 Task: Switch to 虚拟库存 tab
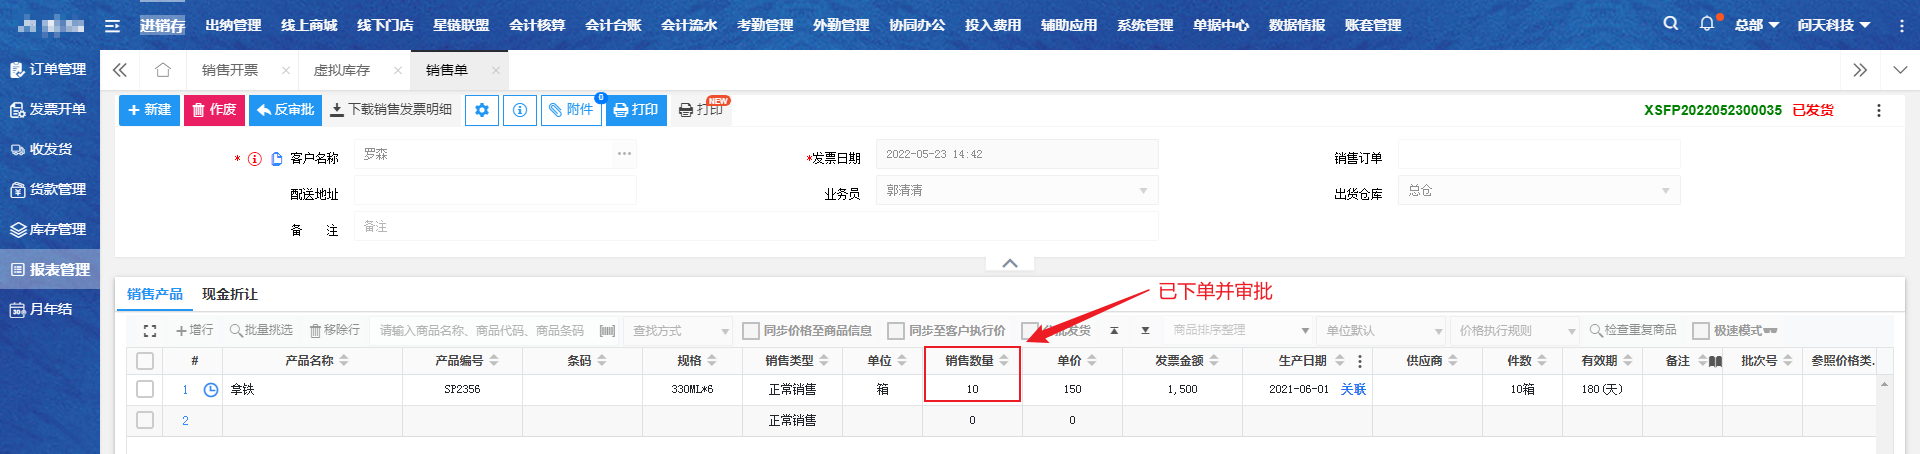[342, 70]
